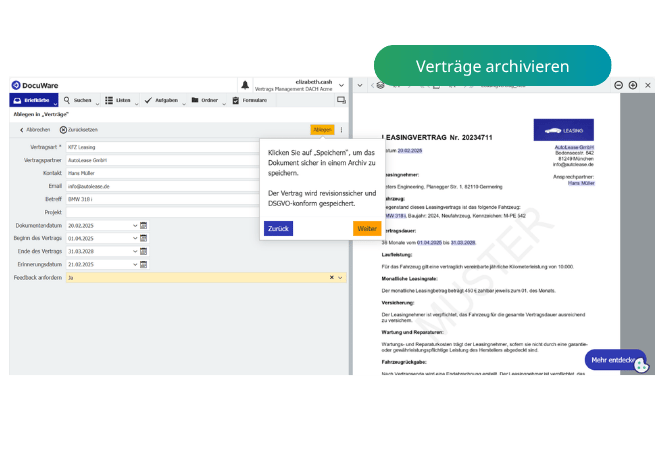Open calendar for Ende des Vertrags

click(144, 251)
